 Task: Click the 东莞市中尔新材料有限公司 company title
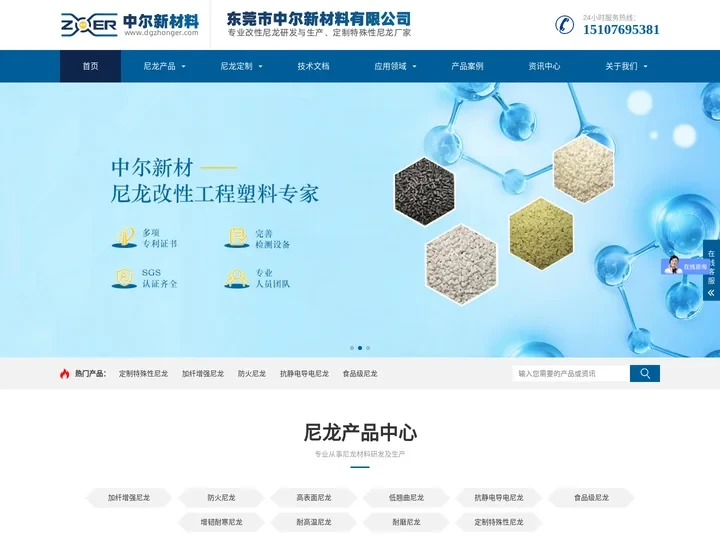tap(319, 19)
